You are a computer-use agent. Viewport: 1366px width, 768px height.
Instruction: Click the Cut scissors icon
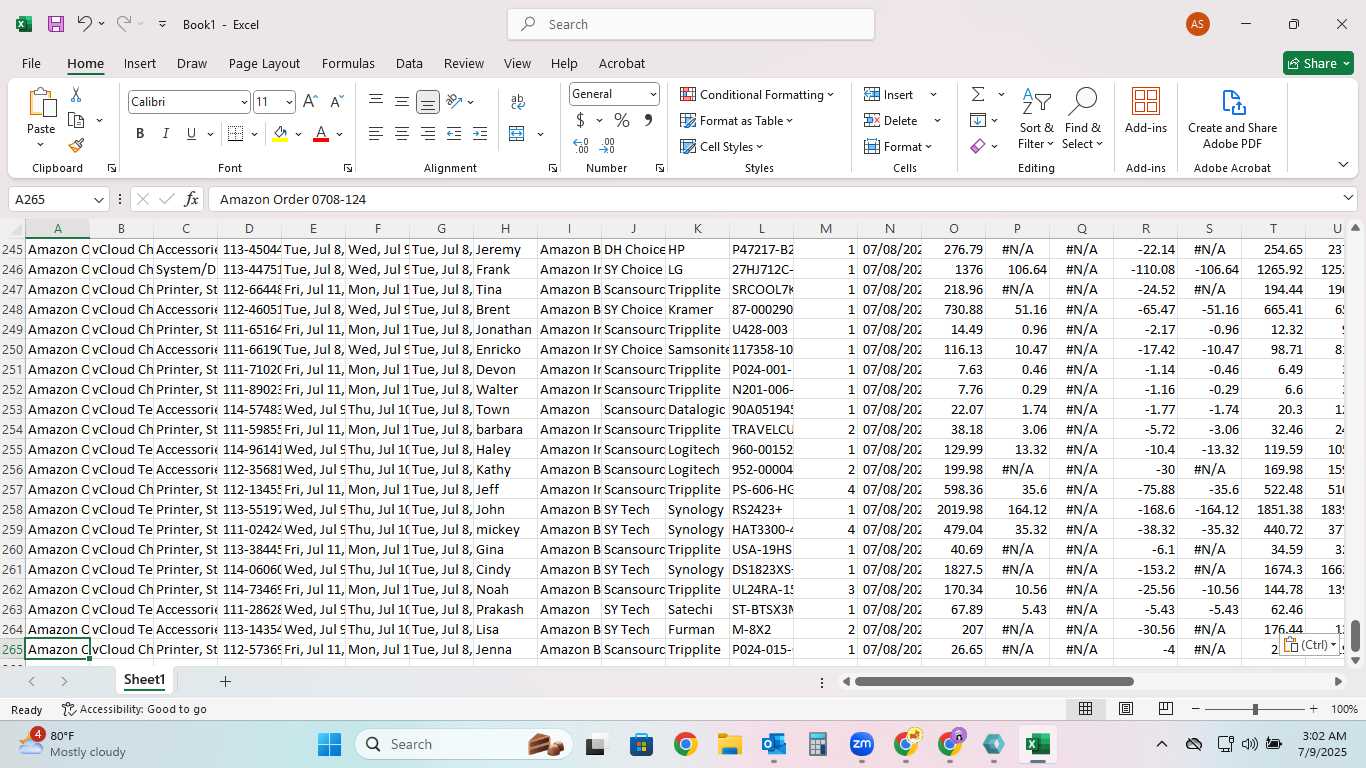(x=76, y=95)
